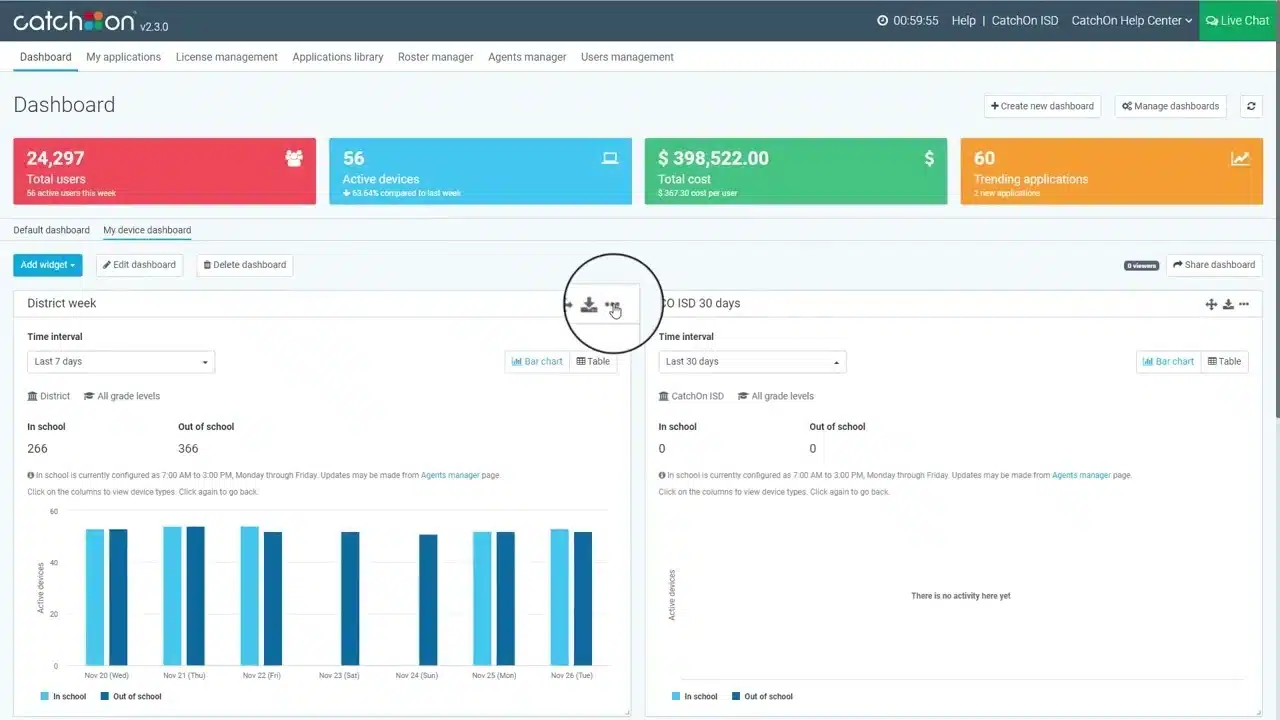Select Bar chart view in District week widget

coord(537,362)
